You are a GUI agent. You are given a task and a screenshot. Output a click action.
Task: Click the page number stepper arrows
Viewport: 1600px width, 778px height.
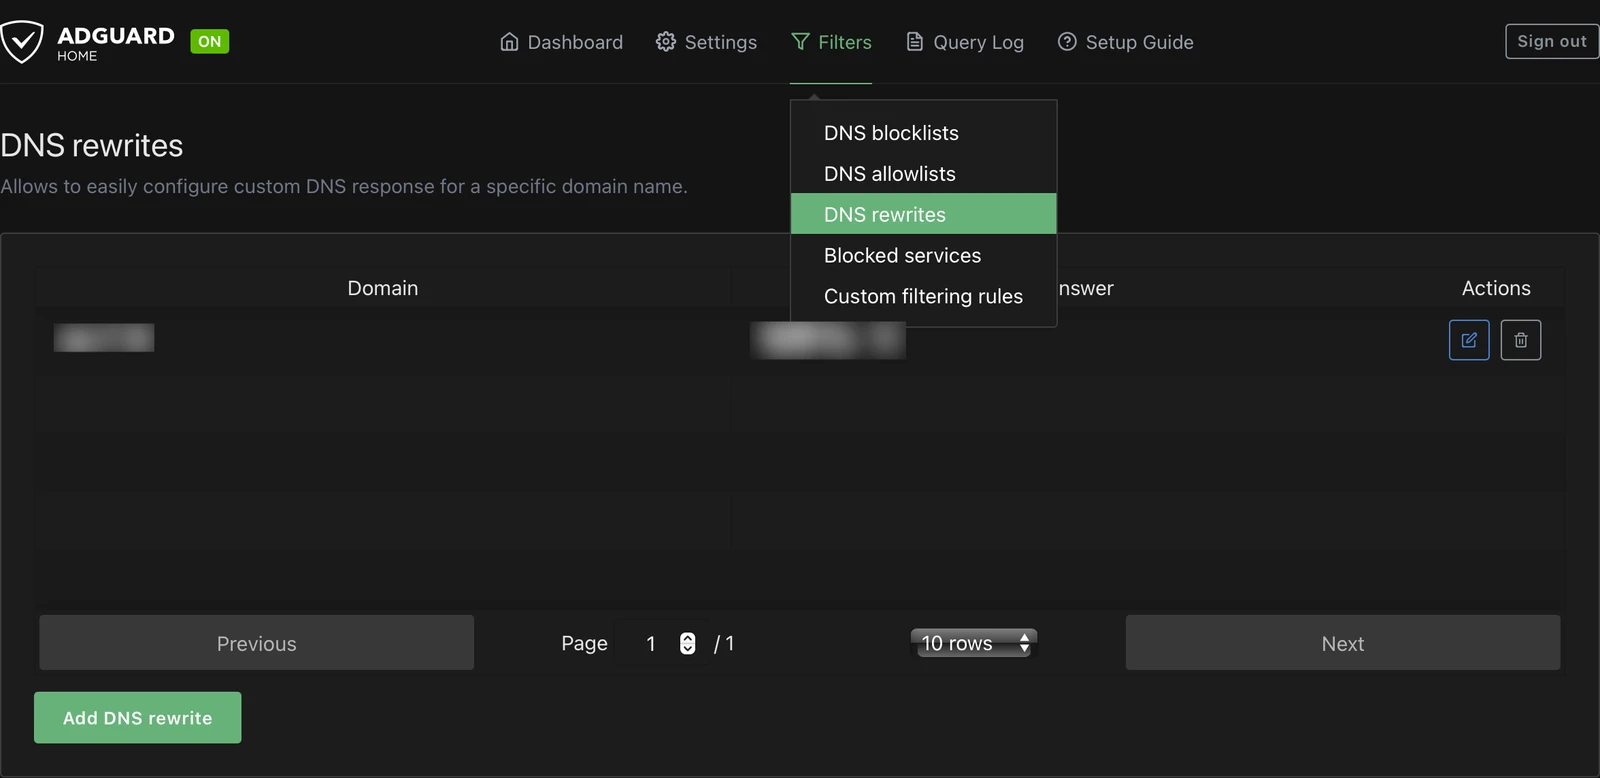pyautogui.click(x=688, y=643)
